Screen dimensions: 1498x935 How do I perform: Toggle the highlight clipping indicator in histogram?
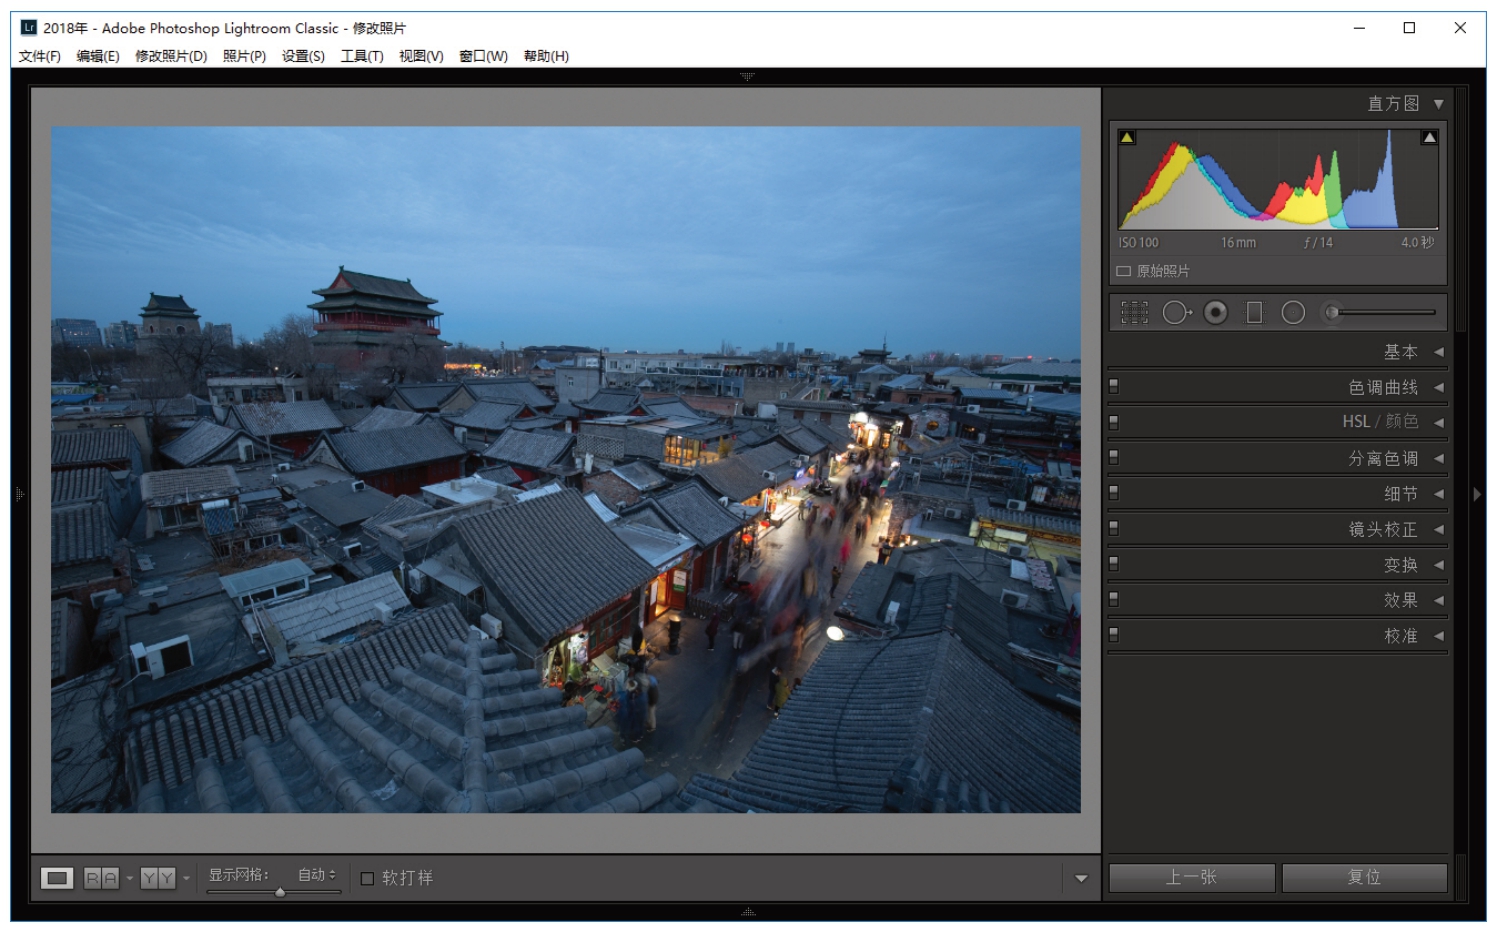pyautogui.click(x=1429, y=138)
